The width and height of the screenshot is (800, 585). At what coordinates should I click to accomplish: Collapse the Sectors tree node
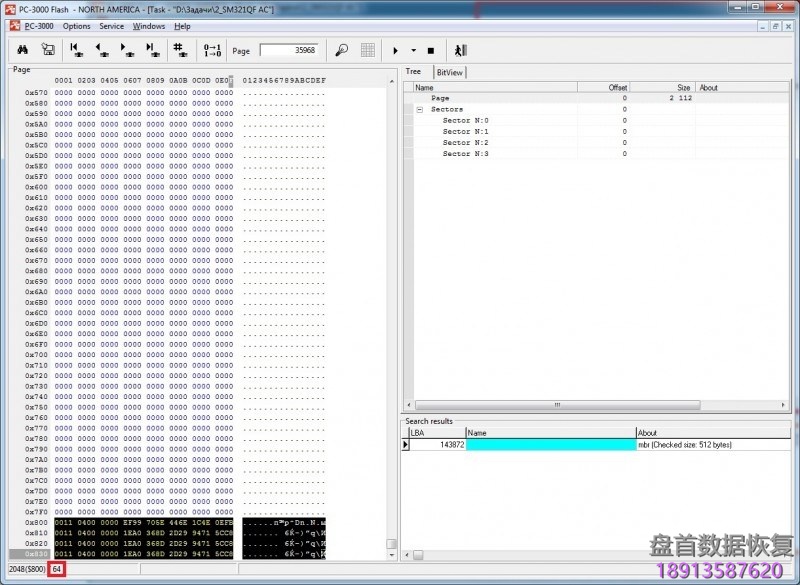(x=421, y=109)
